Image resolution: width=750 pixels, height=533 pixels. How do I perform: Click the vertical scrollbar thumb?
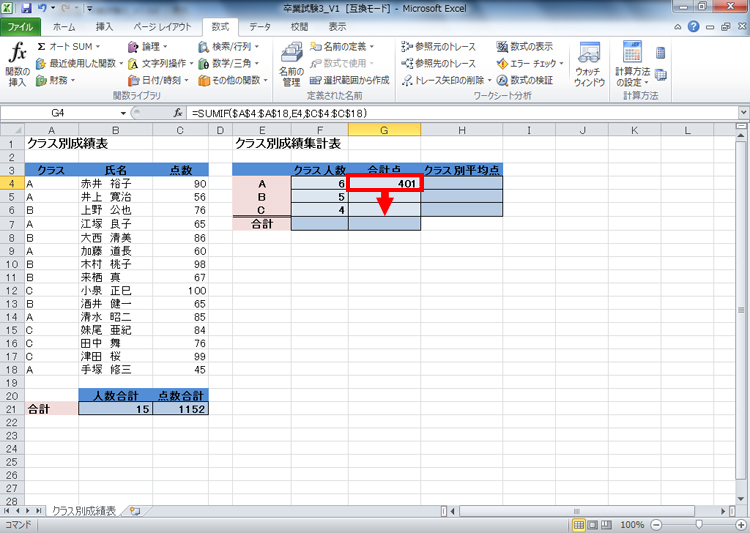coord(741,310)
